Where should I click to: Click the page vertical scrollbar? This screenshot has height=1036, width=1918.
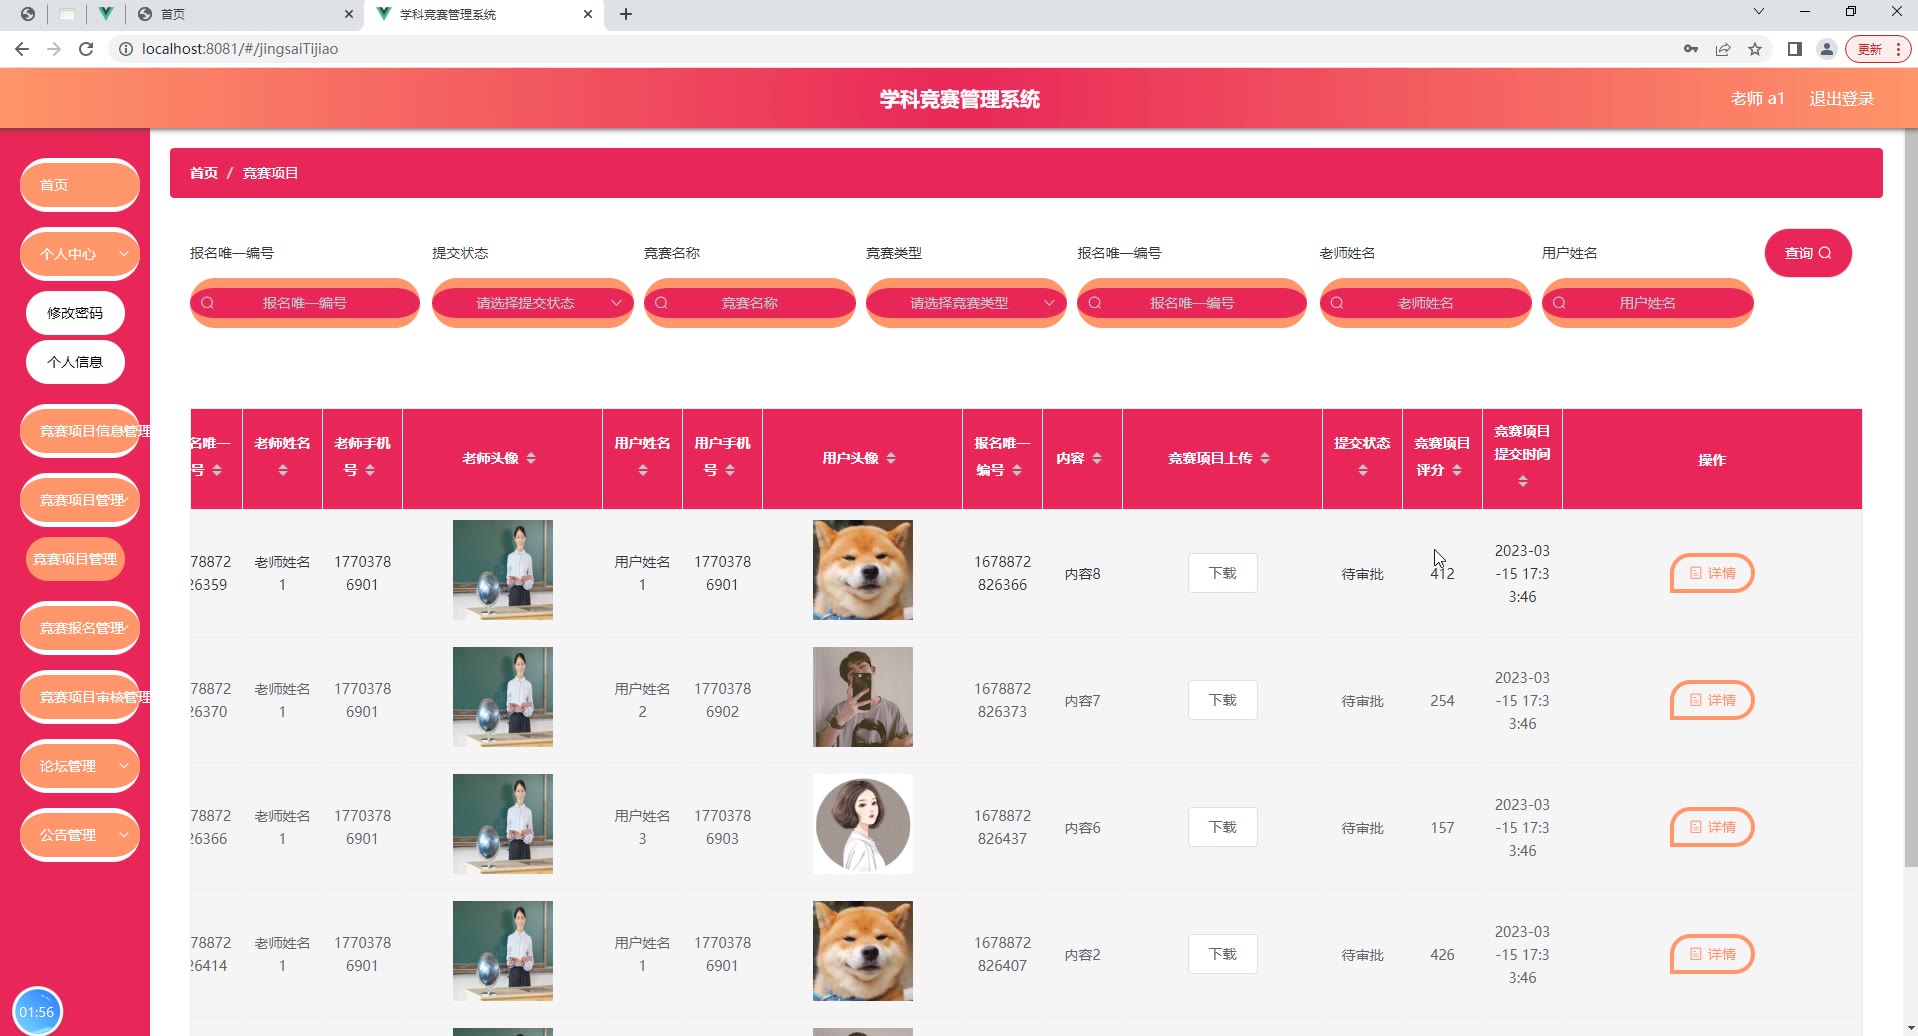tap(1910, 500)
